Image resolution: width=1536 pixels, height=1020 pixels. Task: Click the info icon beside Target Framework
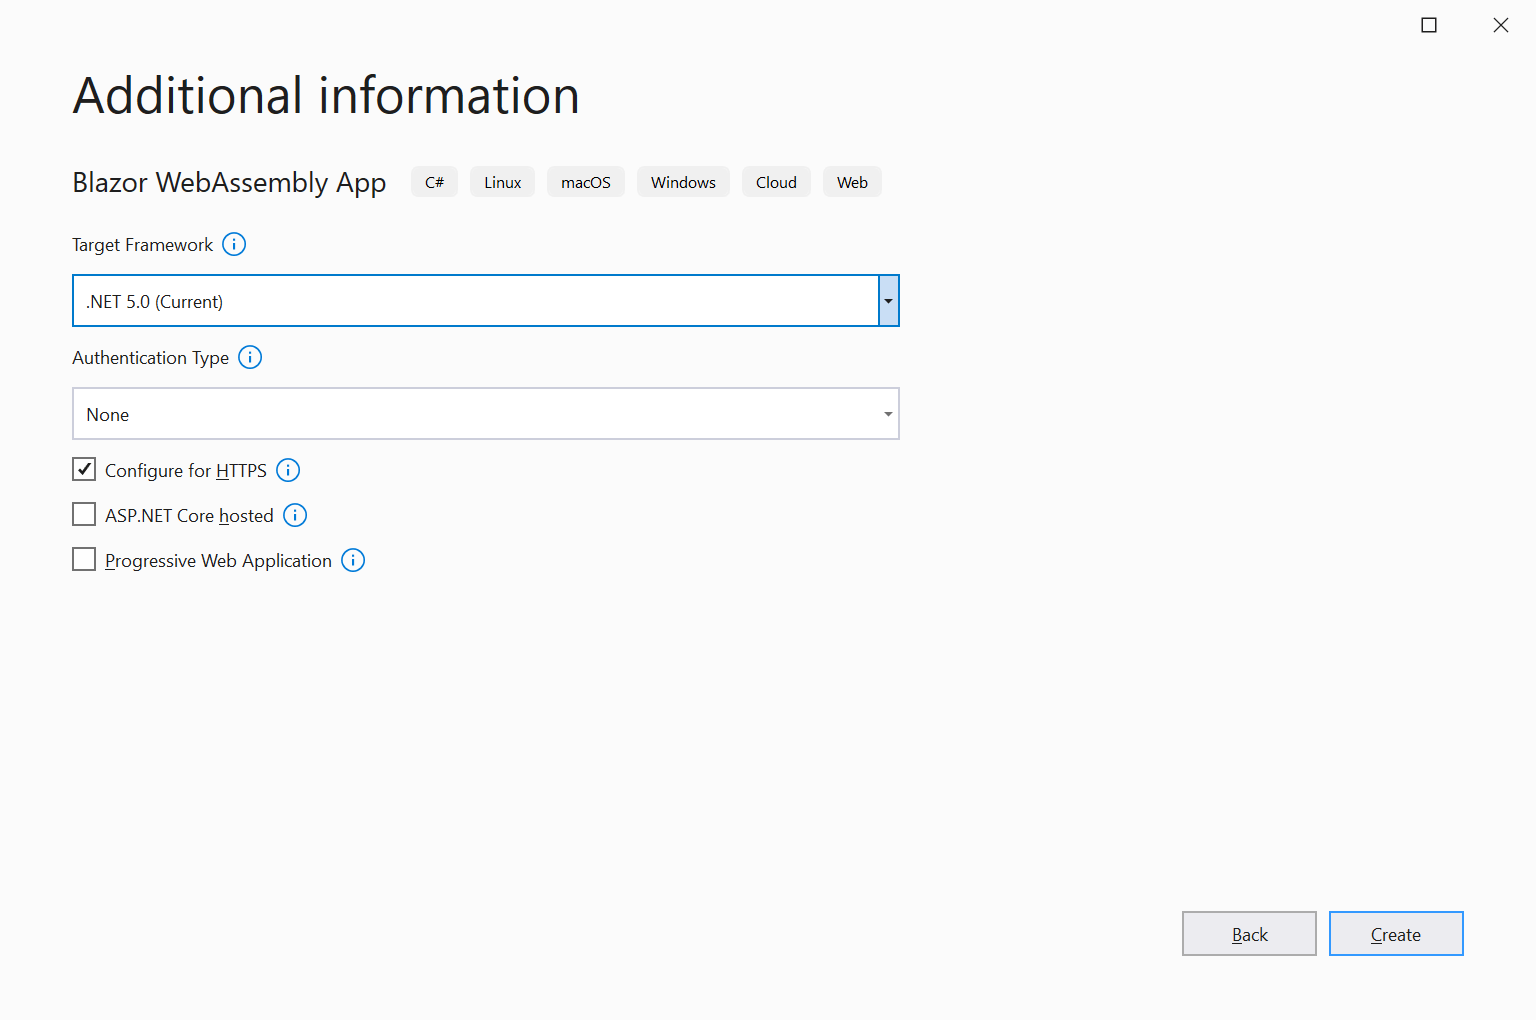pos(233,244)
